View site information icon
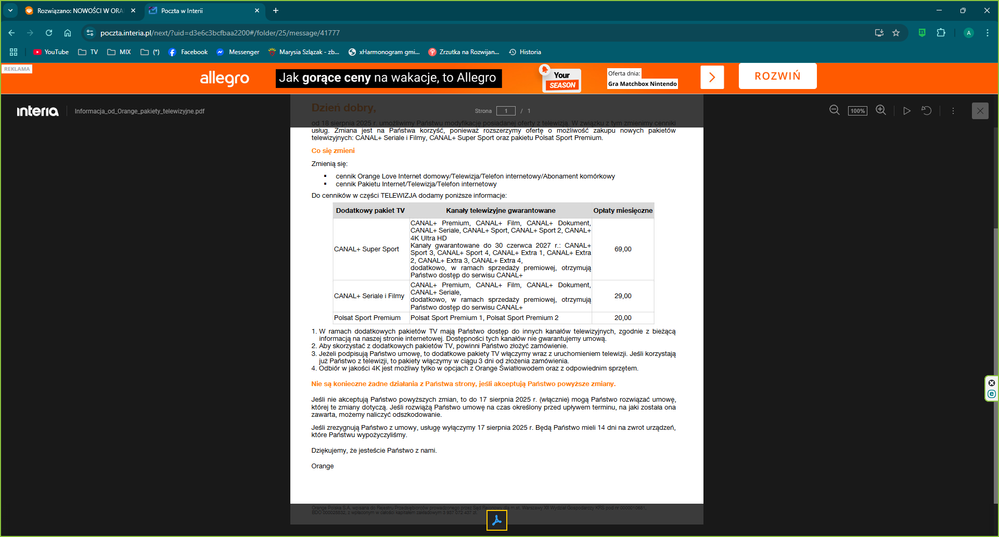The width and height of the screenshot is (999, 537). pos(90,32)
